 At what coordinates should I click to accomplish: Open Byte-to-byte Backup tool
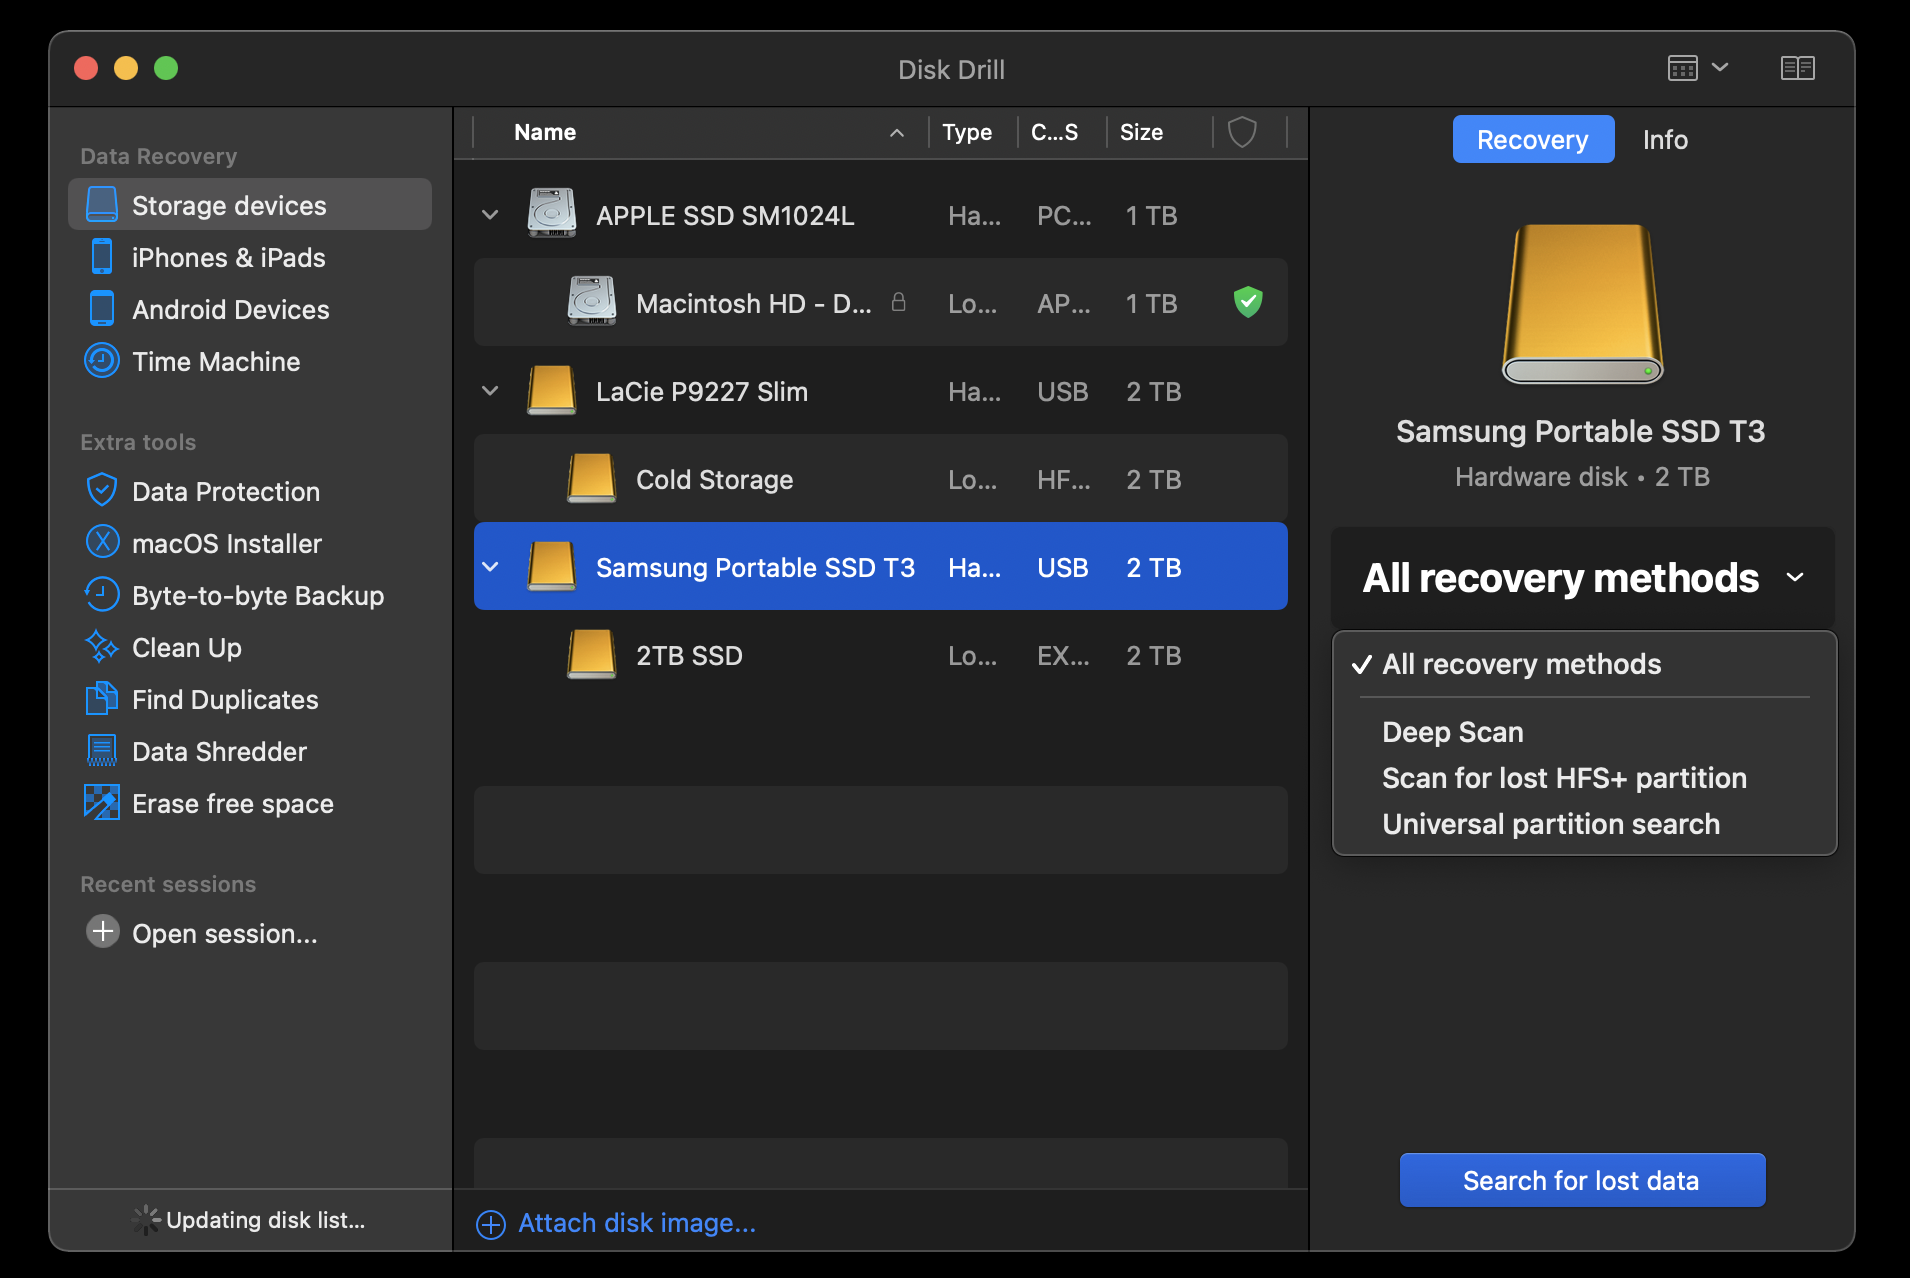pos(257,595)
